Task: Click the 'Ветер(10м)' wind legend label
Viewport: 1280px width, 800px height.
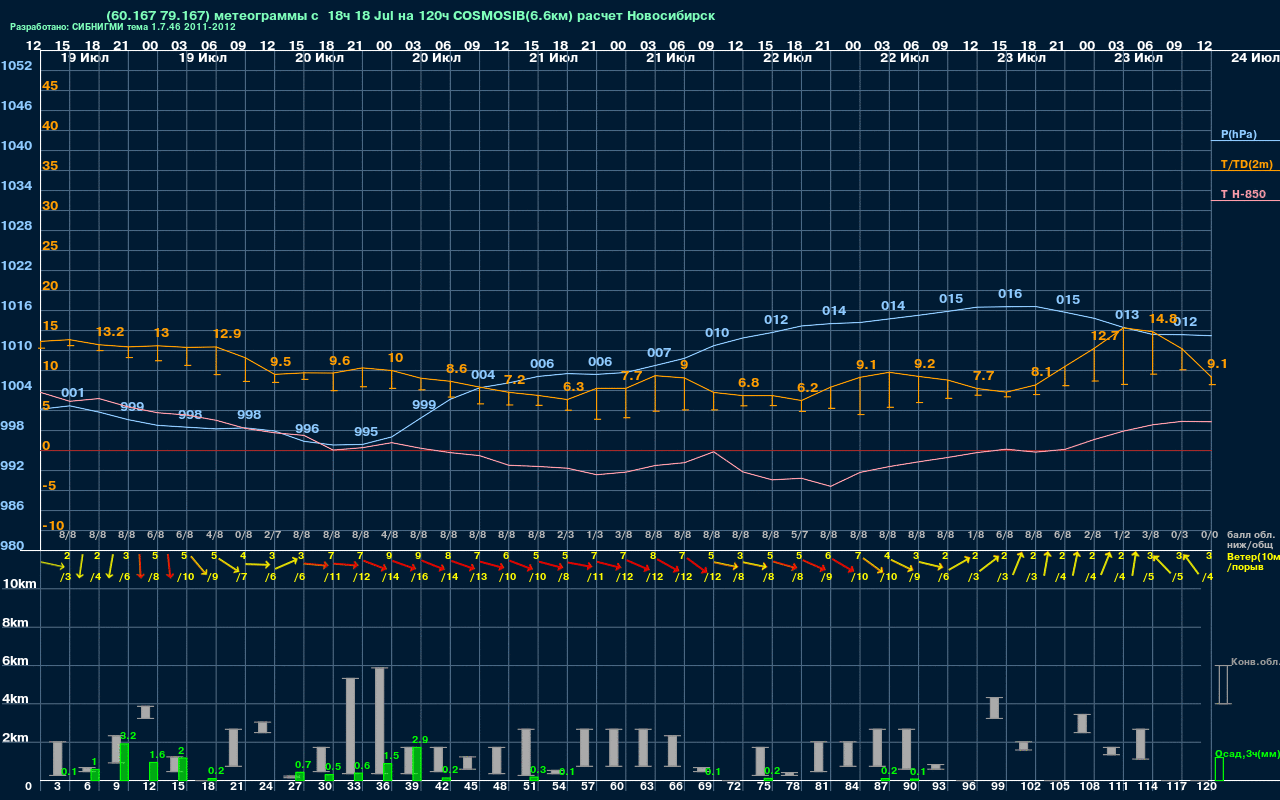Action: click(x=1253, y=556)
